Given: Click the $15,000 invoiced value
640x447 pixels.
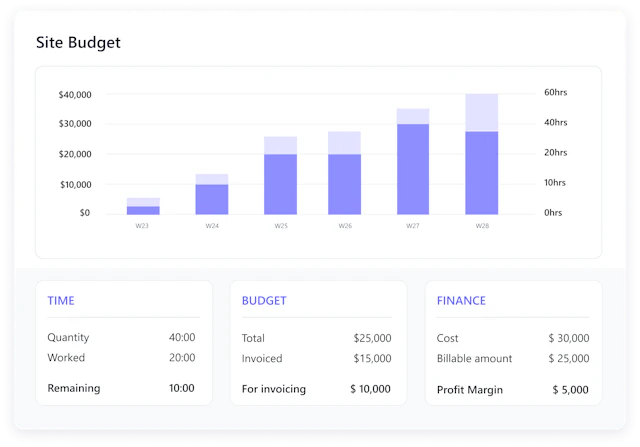Looking at the screenshot, I should (372, 358).
